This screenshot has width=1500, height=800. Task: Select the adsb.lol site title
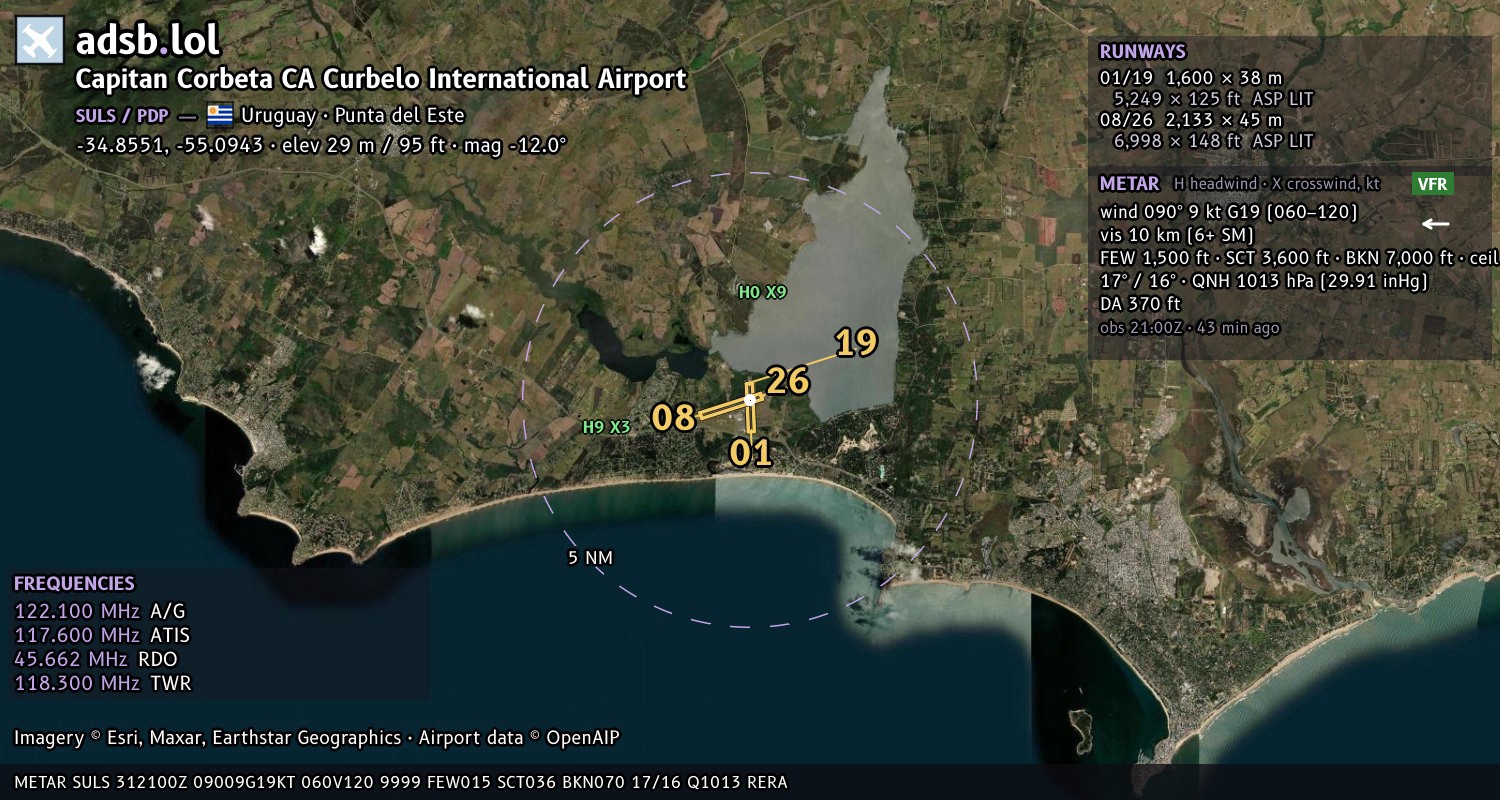147,41
